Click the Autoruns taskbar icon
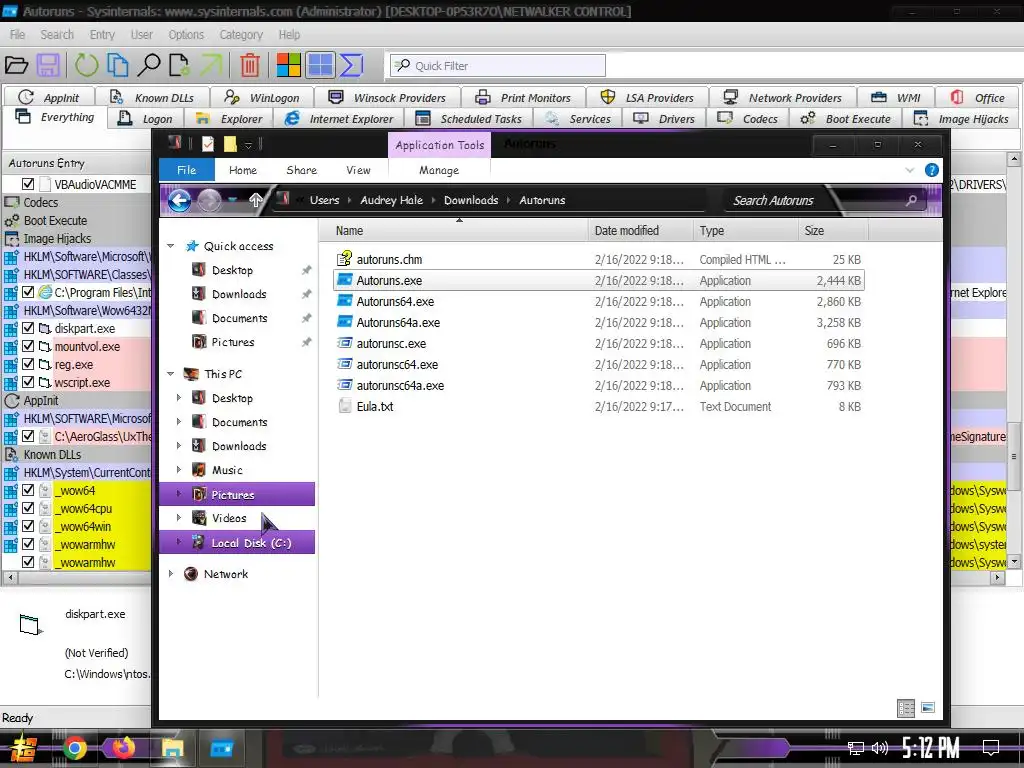This screenshot has height=768, width=1024. (221, 748)
